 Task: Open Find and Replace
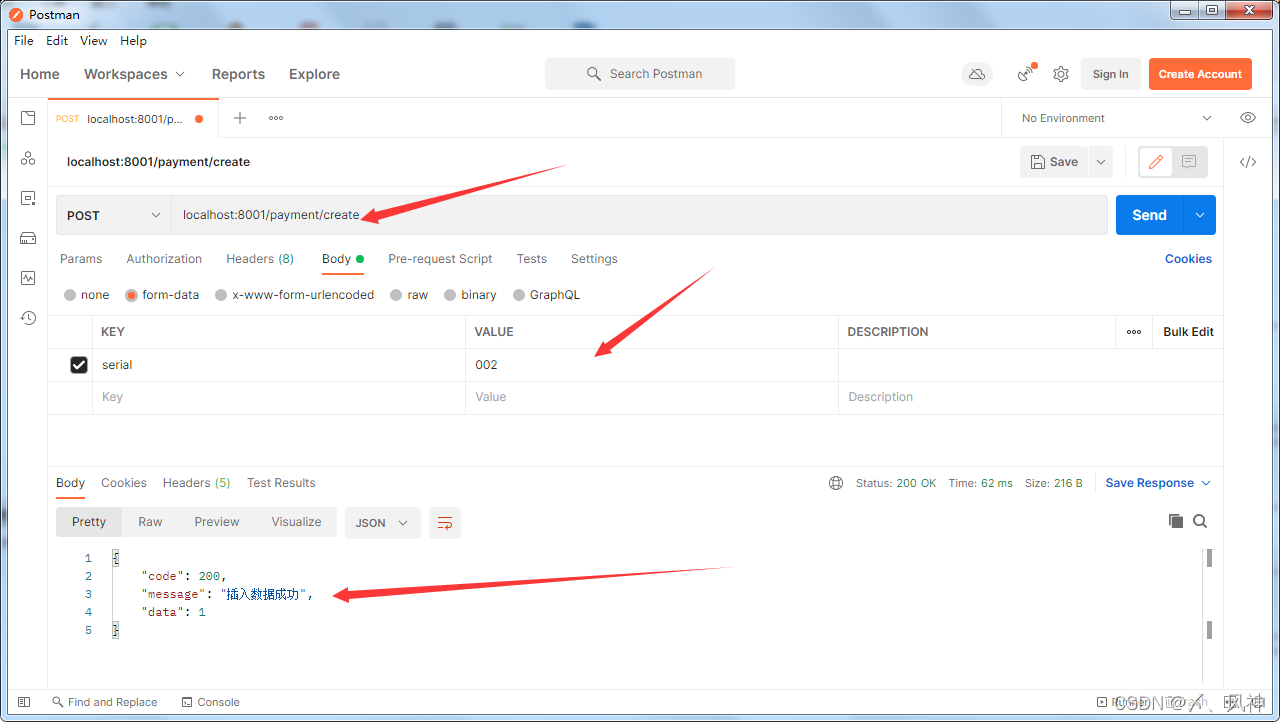(x=105, y=702)
